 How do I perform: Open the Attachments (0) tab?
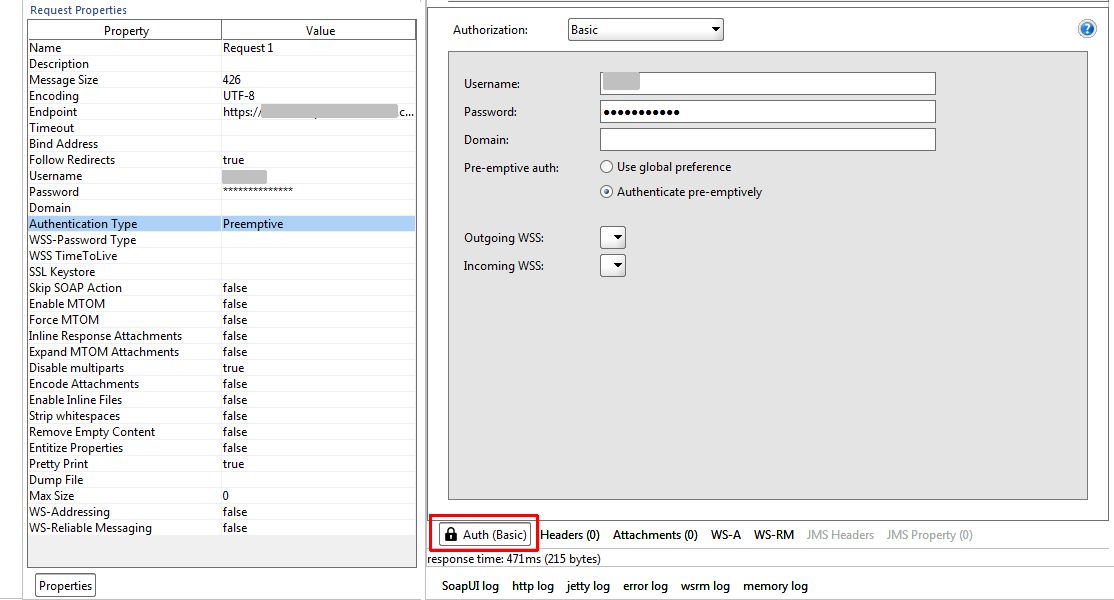[x=655, y=535]
